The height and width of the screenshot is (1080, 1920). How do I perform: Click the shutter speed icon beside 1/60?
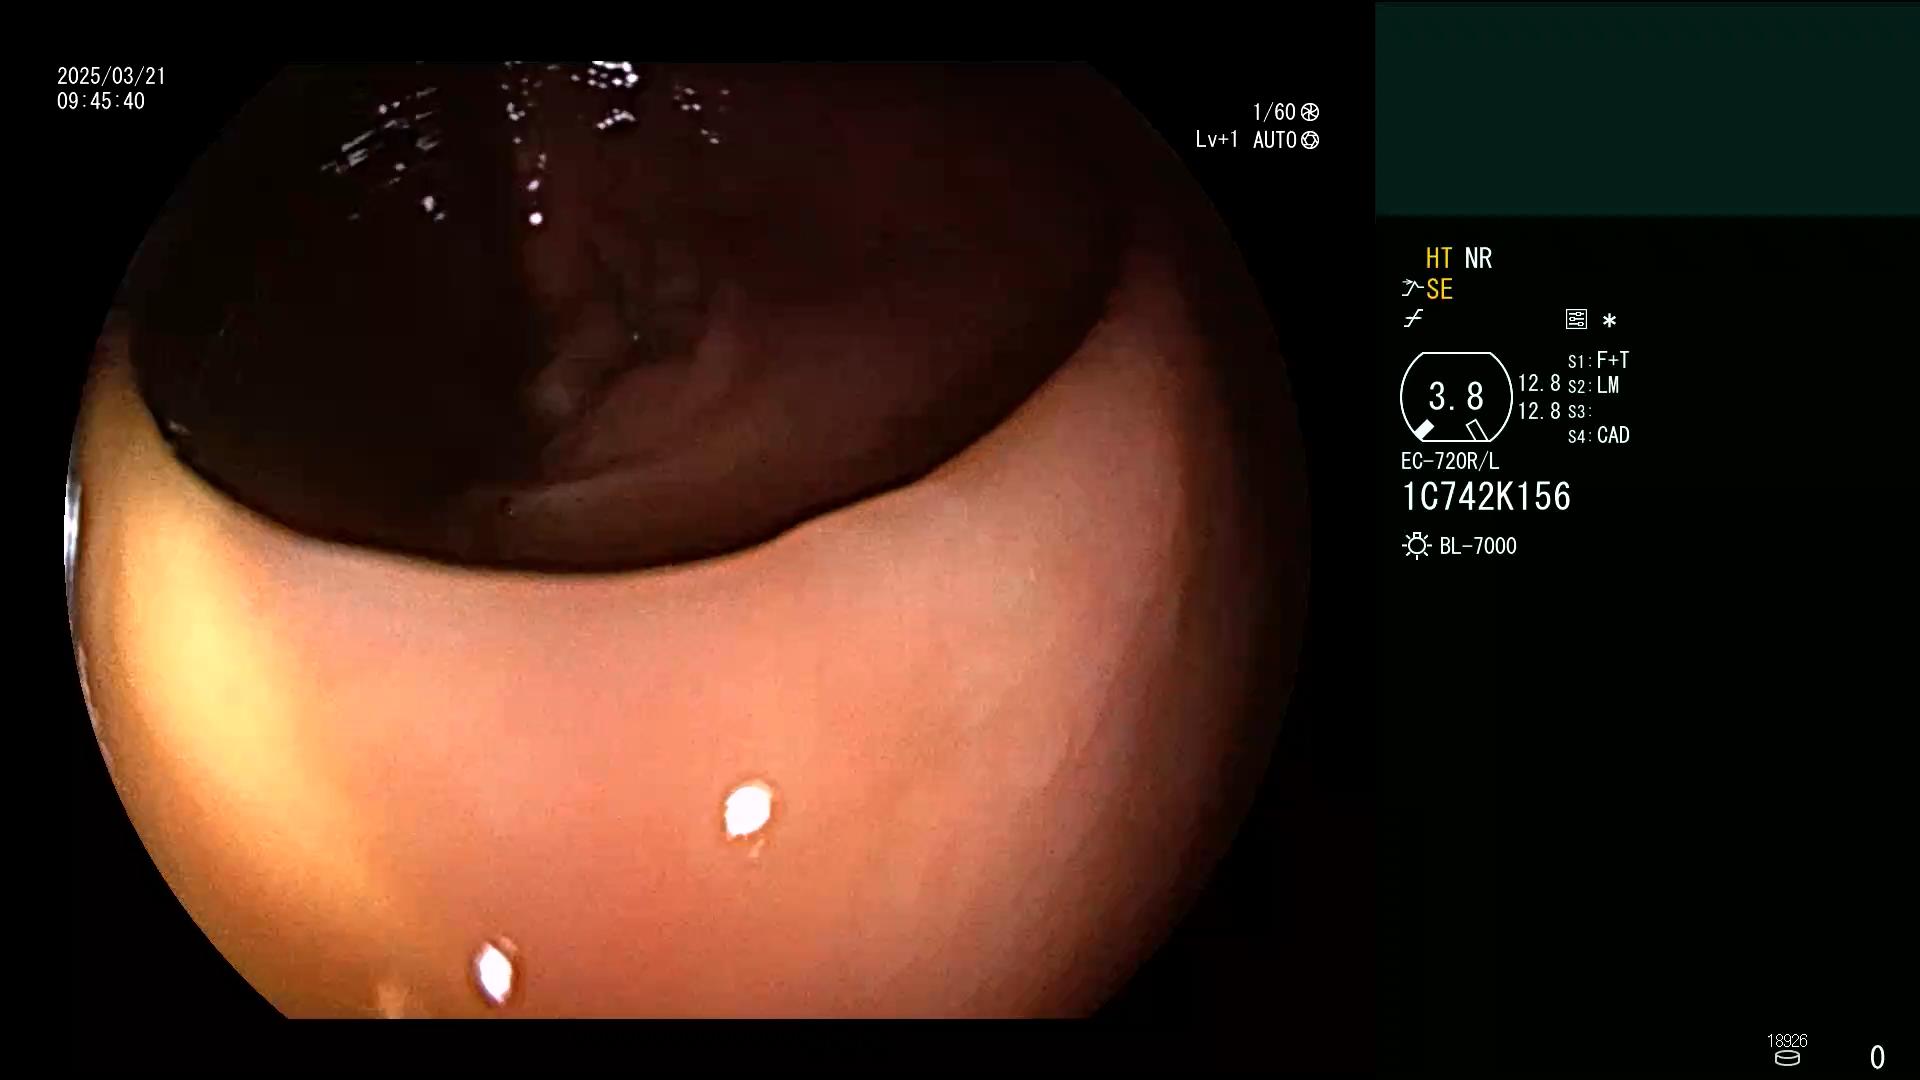coord(1310,112)
